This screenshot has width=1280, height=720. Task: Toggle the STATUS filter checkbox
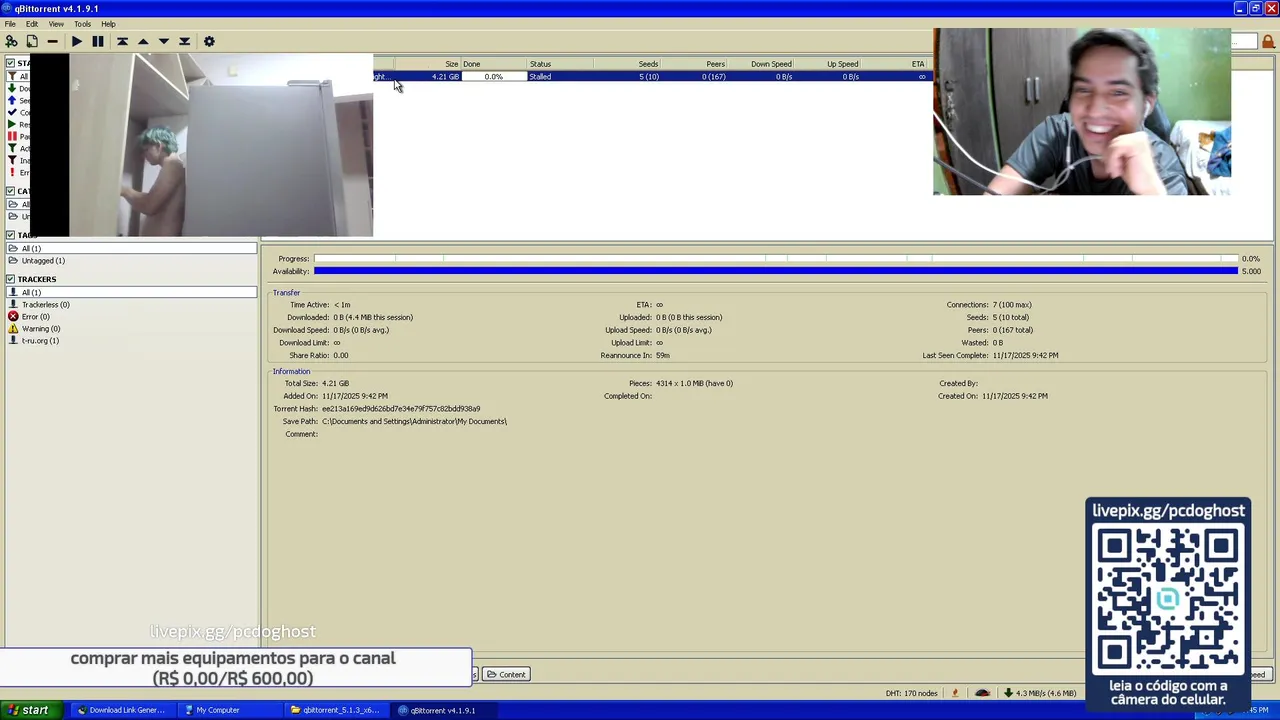pos(10,63)
